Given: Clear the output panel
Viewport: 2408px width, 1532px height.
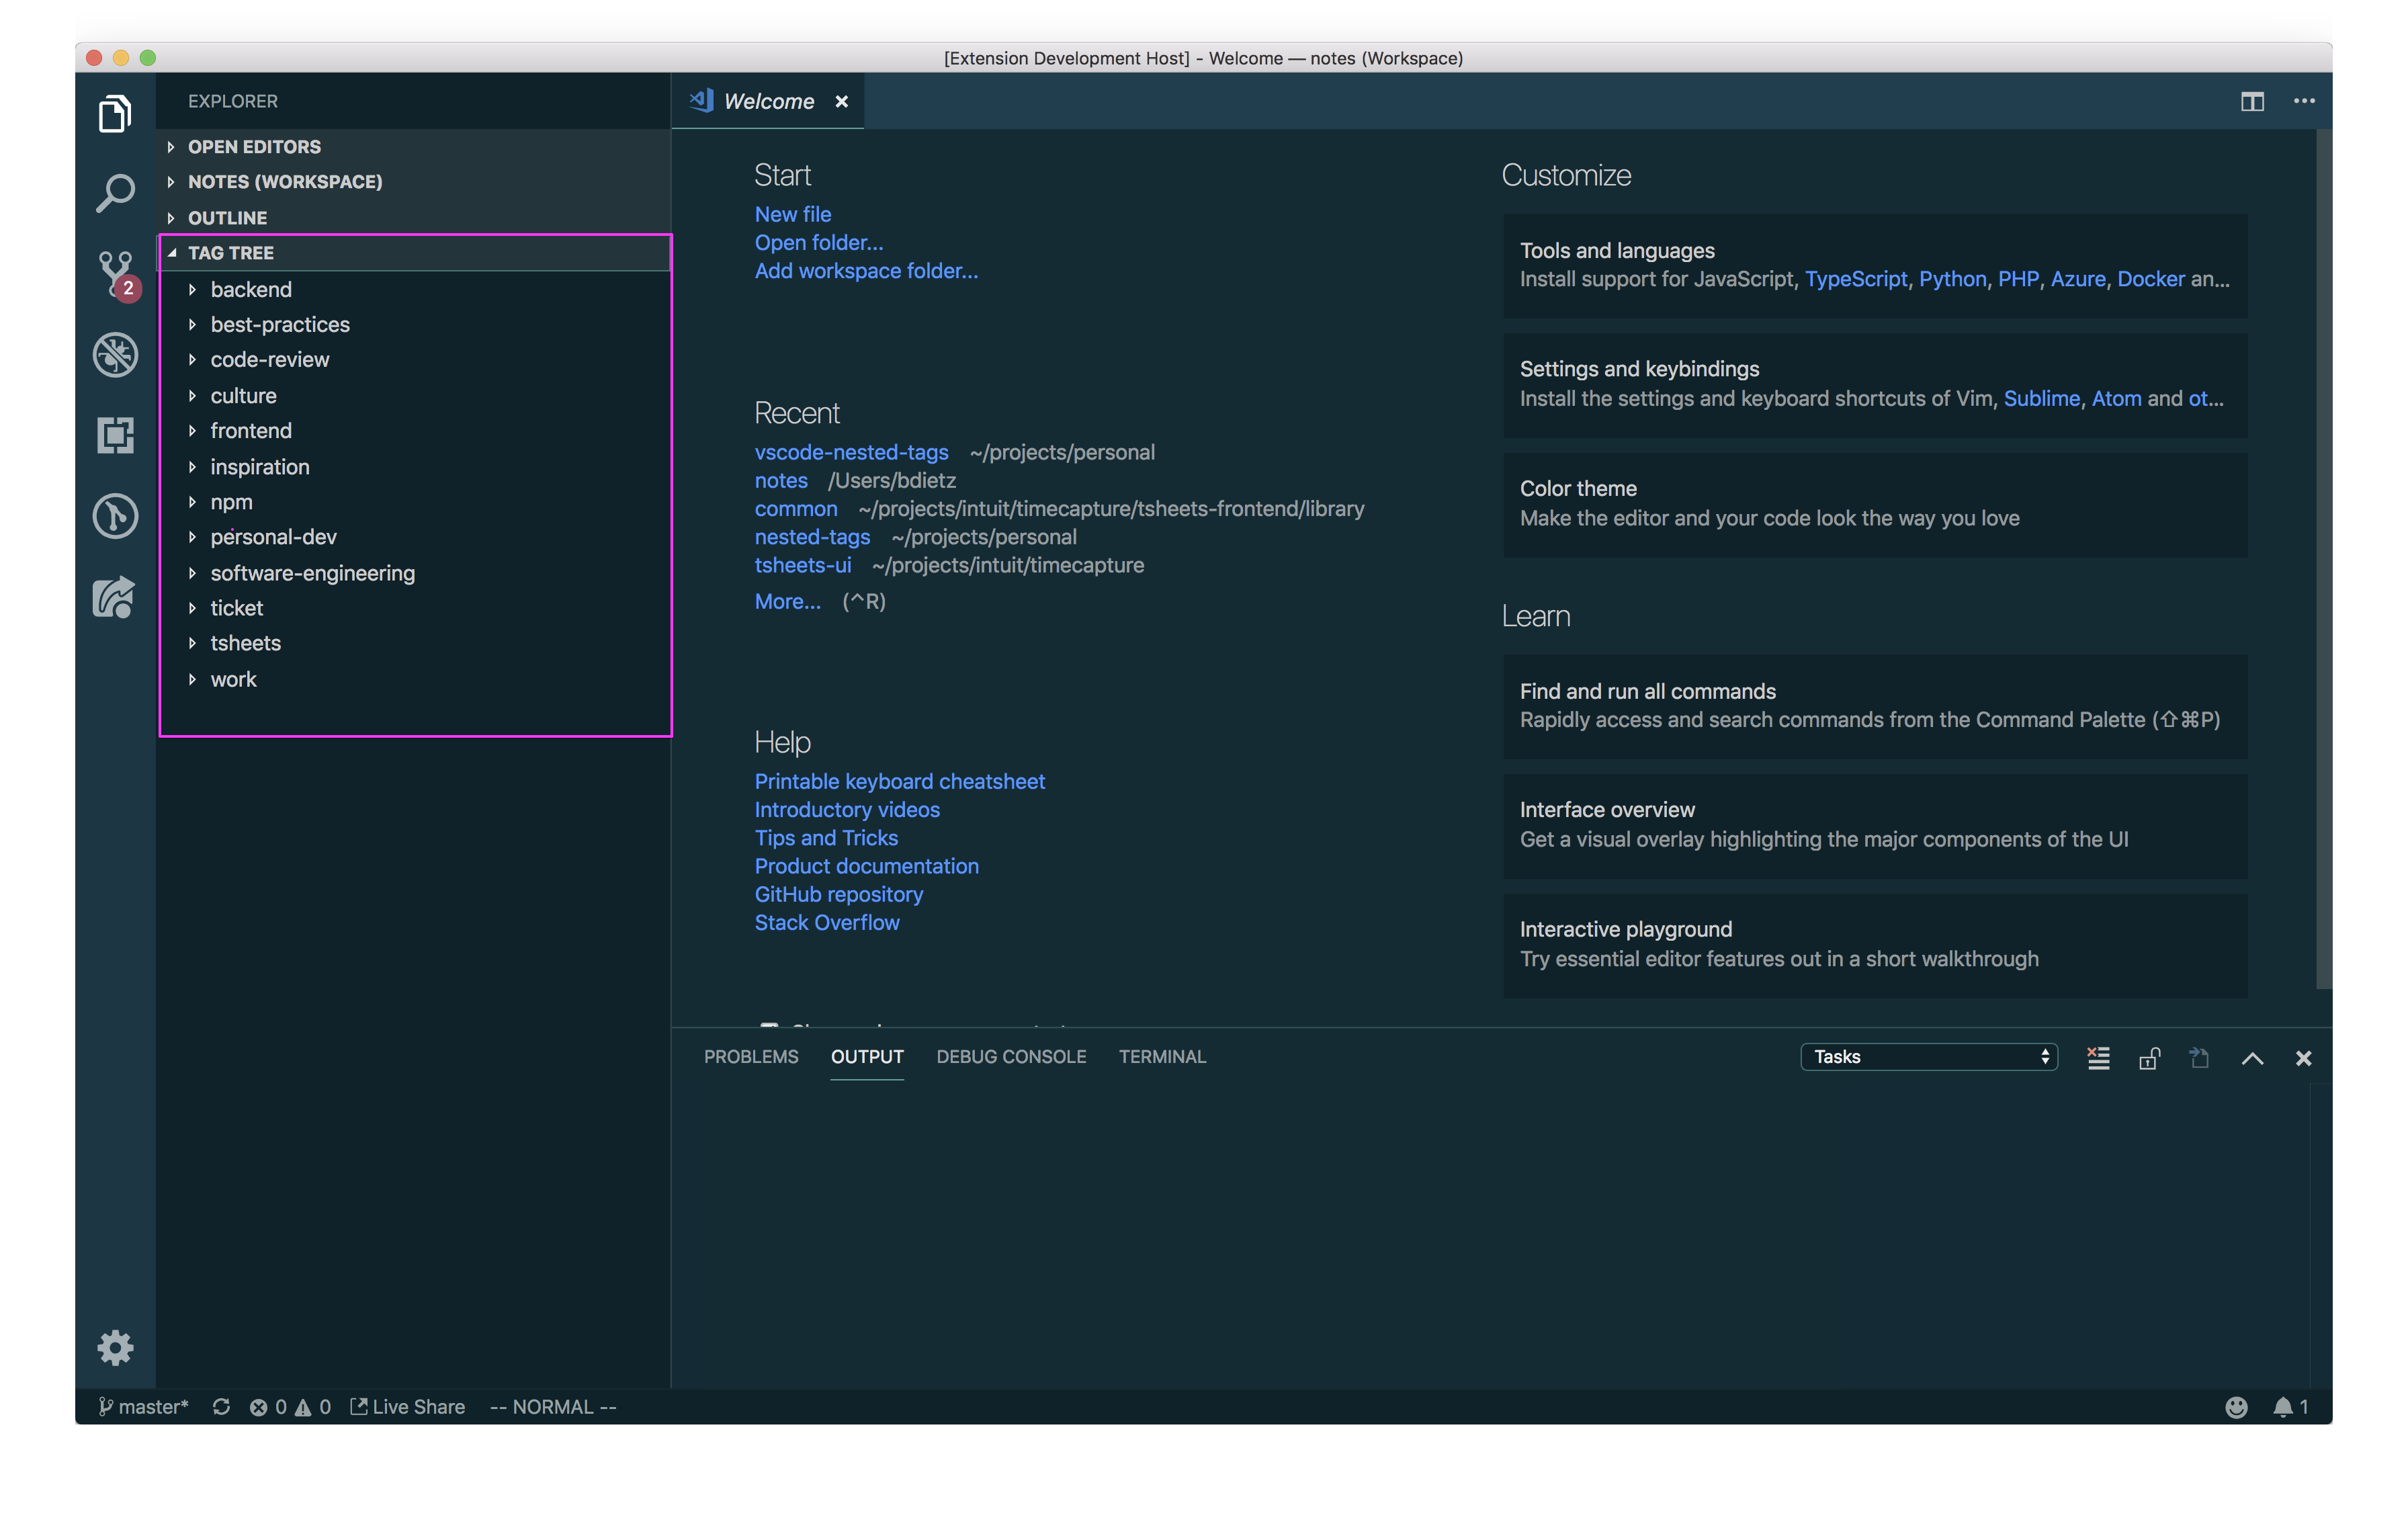Looking at the screenshot, I should [2098, 1058].
